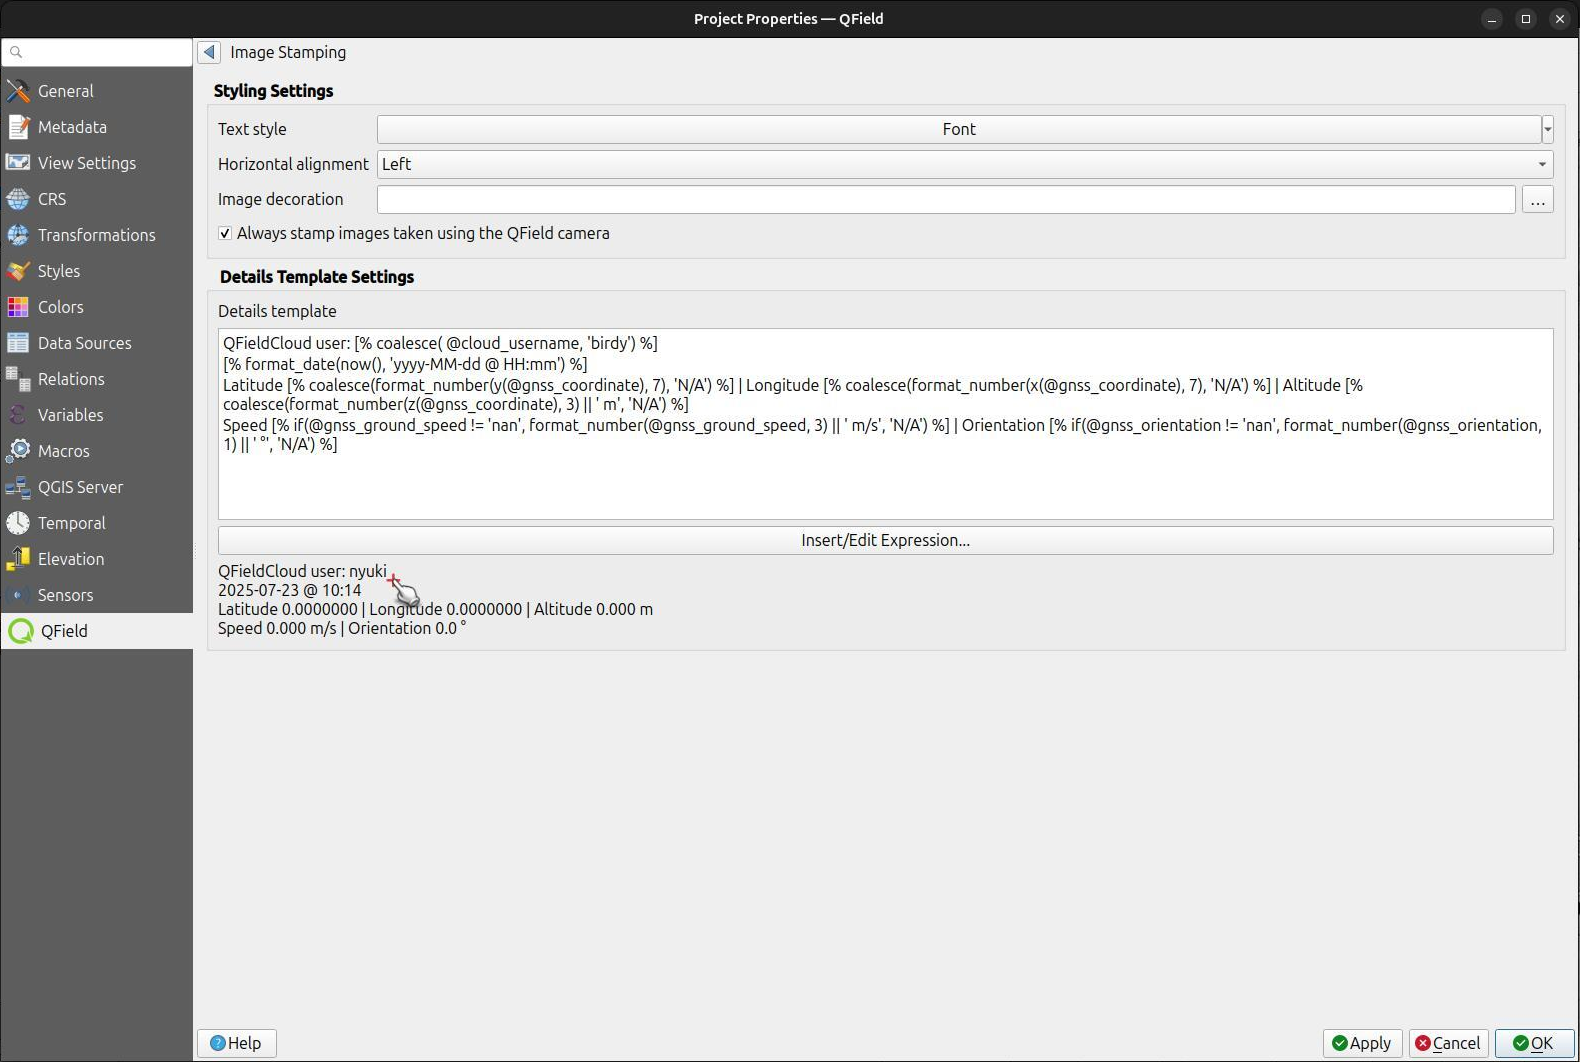Click the Sensors icon
The height and width of the screenshot is (1062, 1580).
[x=18, y=595]
